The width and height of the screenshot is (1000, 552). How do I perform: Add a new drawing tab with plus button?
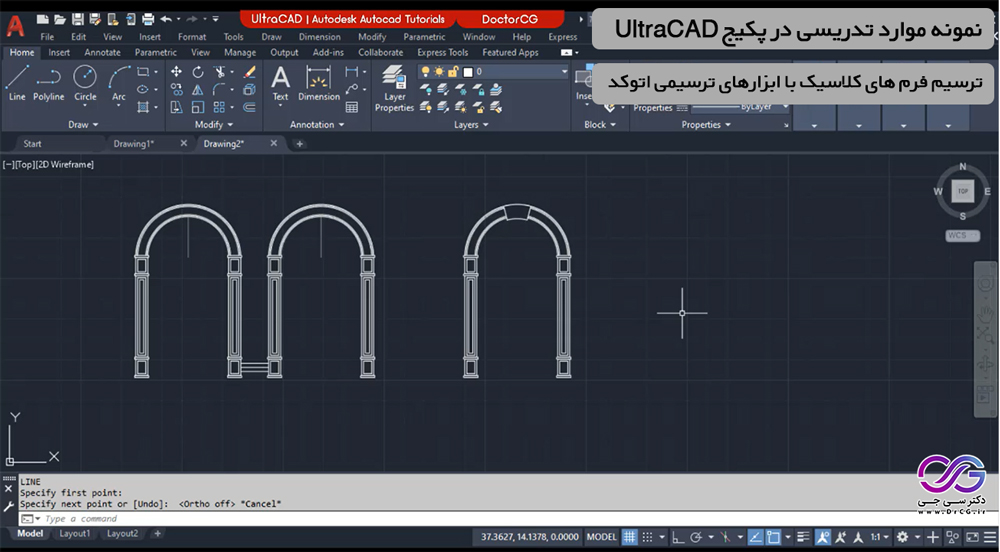(299, 143)
